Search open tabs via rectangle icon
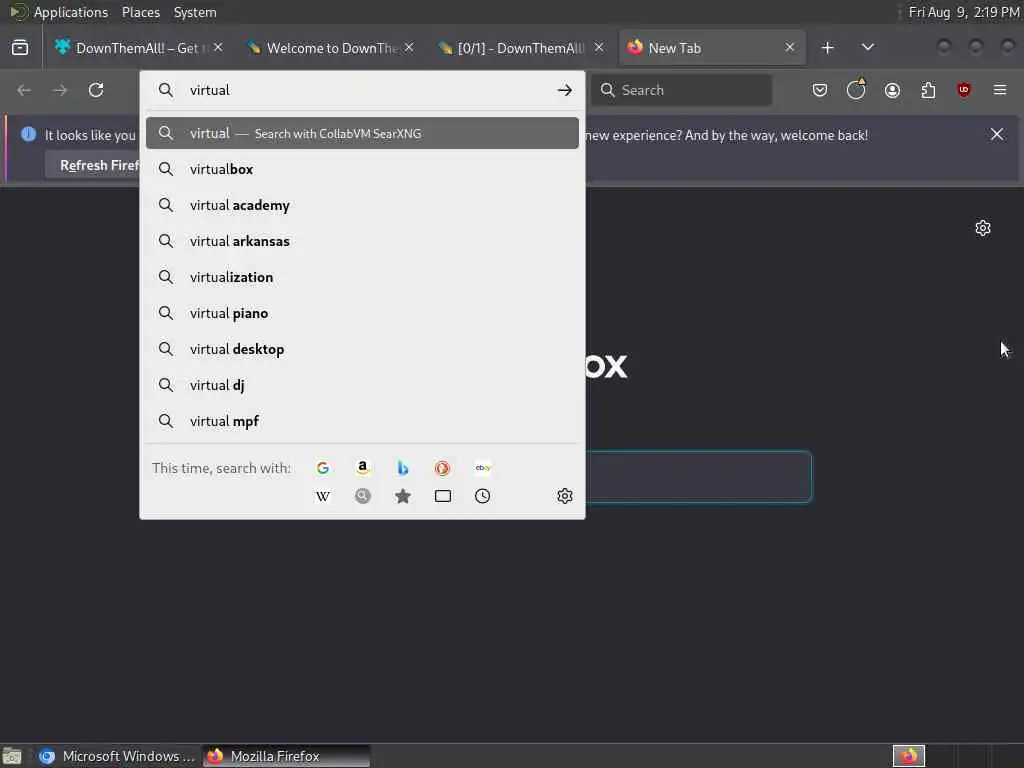 pos(443,496)
